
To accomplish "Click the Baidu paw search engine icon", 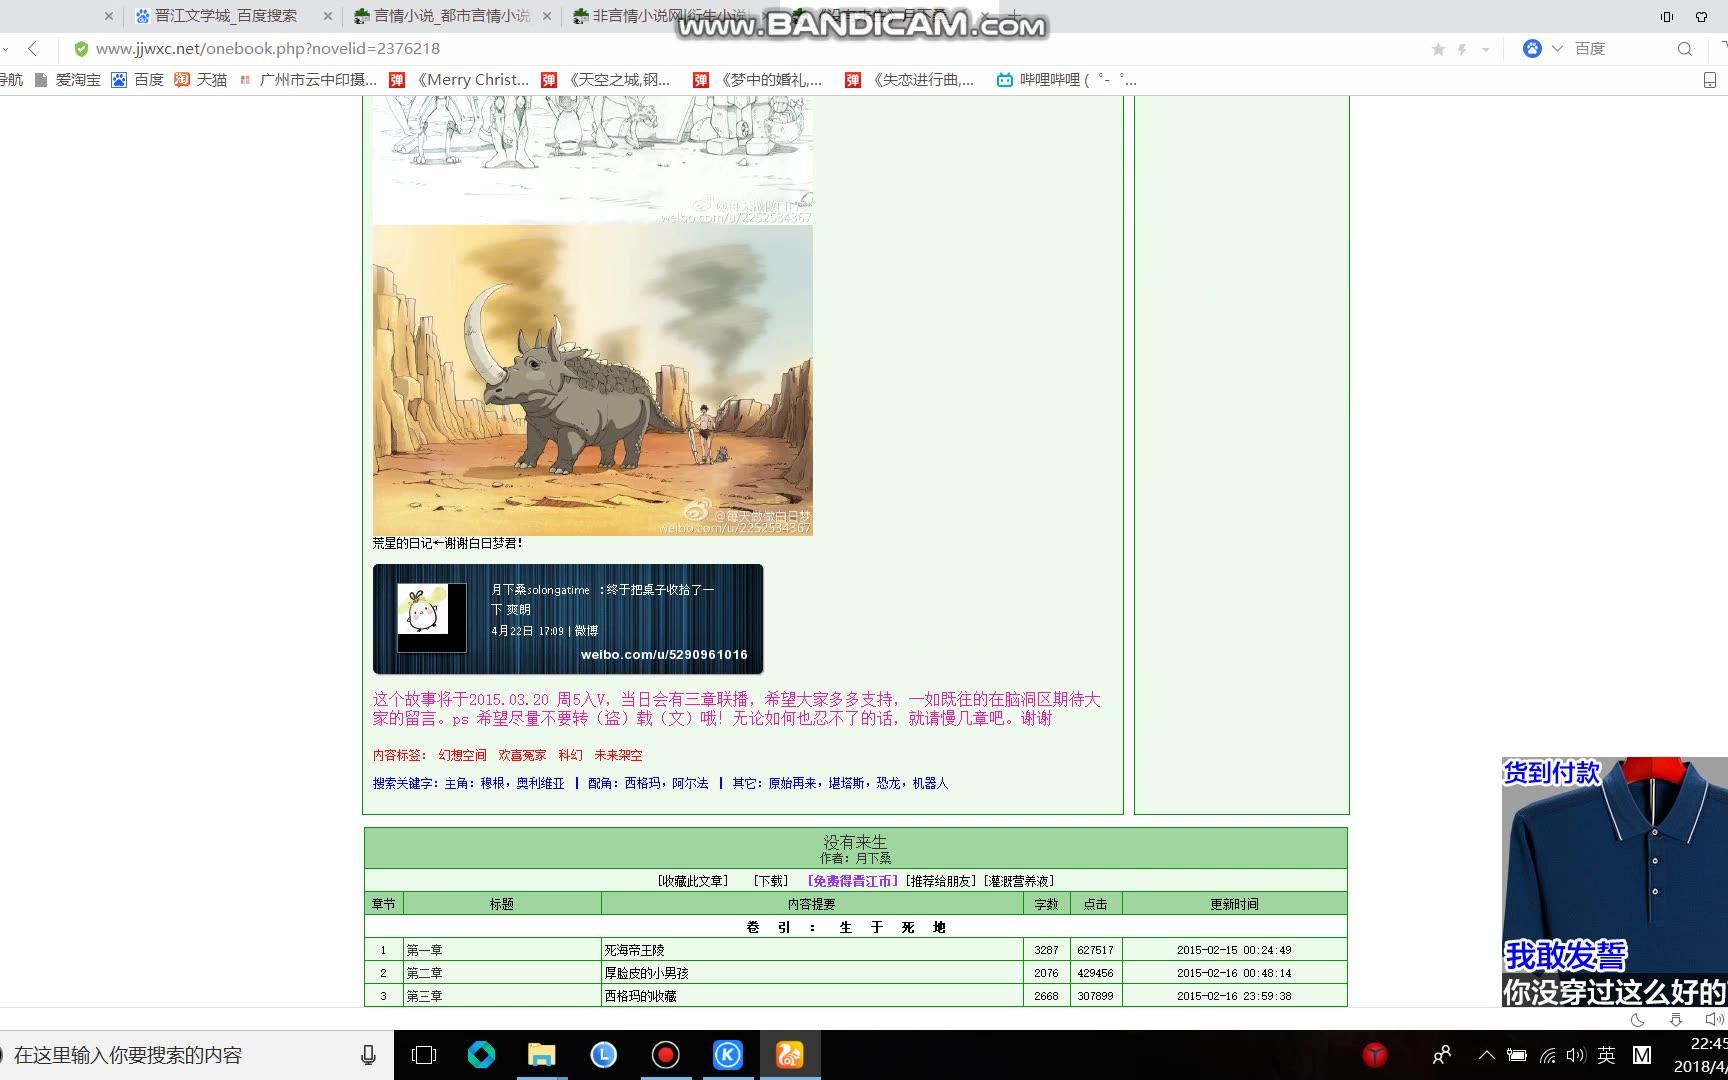I will [1532, 48].
